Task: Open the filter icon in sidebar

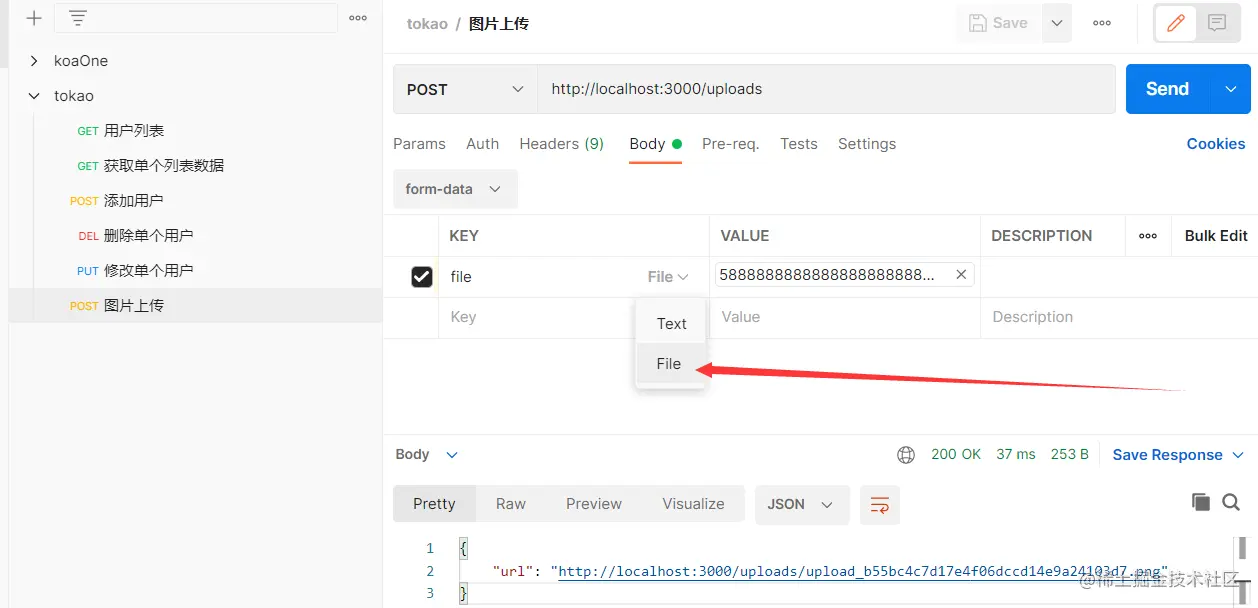Action: coord(77,18)
